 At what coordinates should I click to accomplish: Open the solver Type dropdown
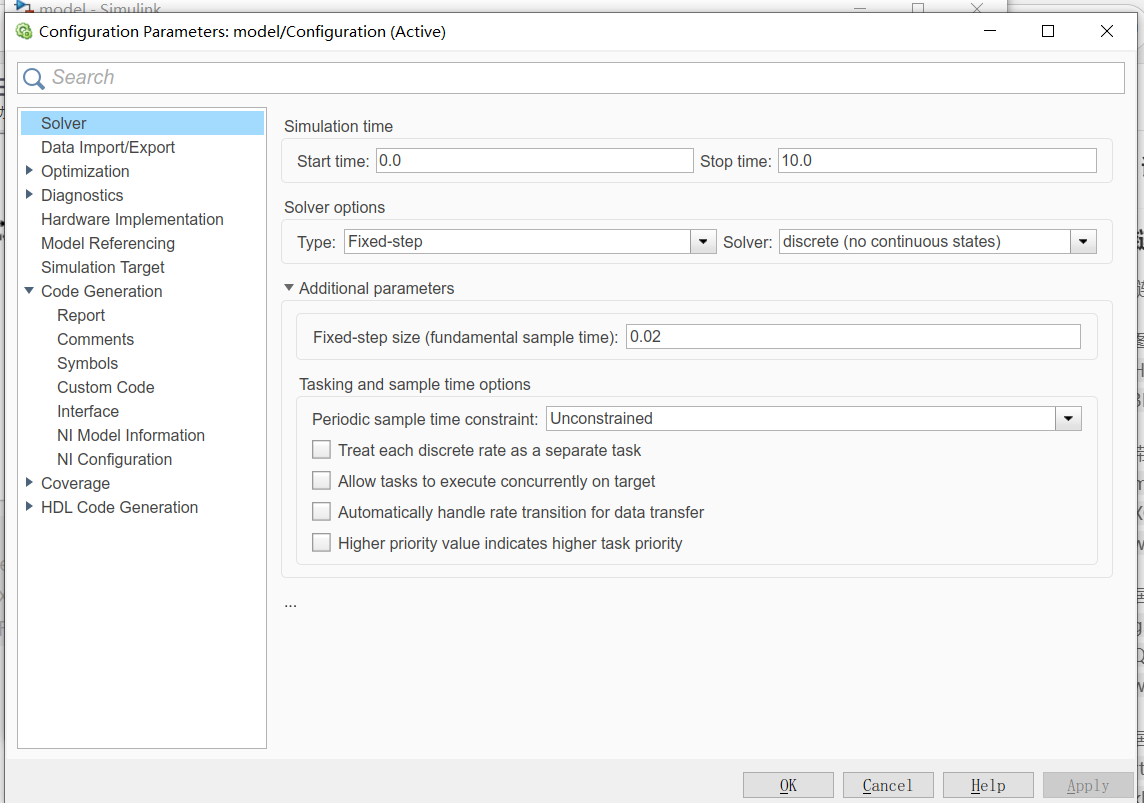coord(702,241)
